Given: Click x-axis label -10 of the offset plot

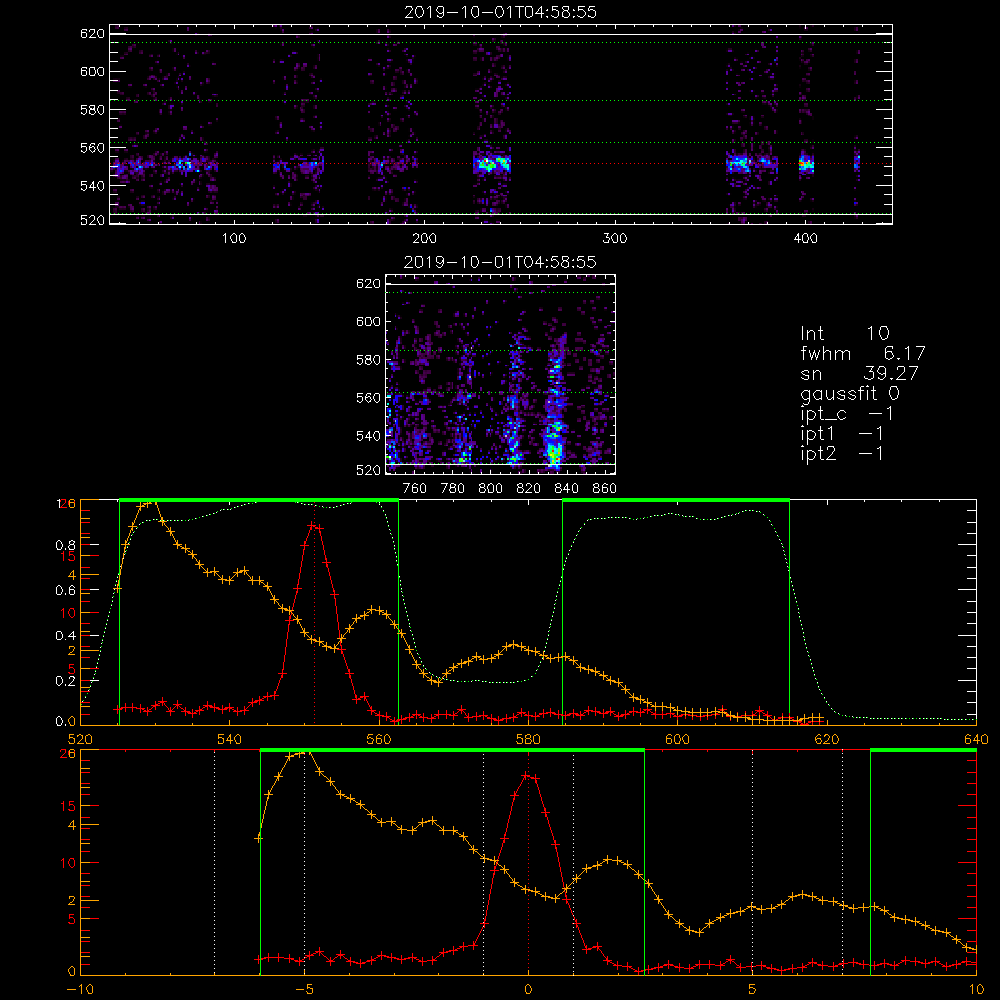Looking at the screenshot, I should point(80,990).
